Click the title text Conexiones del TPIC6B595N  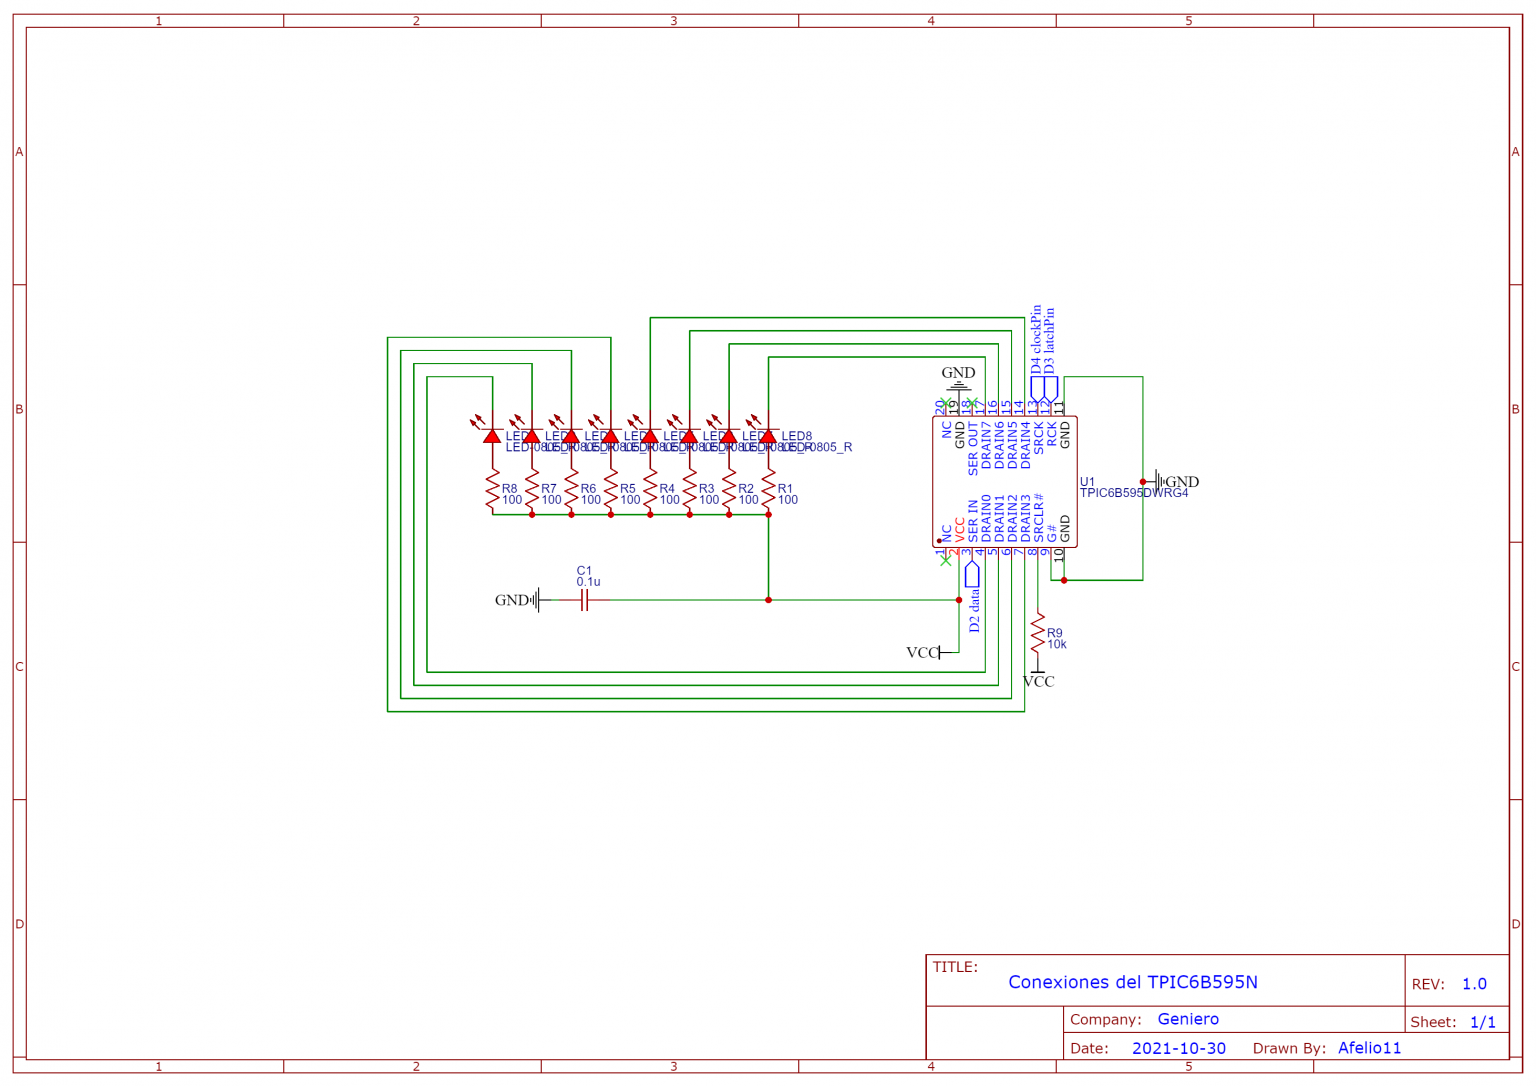tap(1132, 982)
